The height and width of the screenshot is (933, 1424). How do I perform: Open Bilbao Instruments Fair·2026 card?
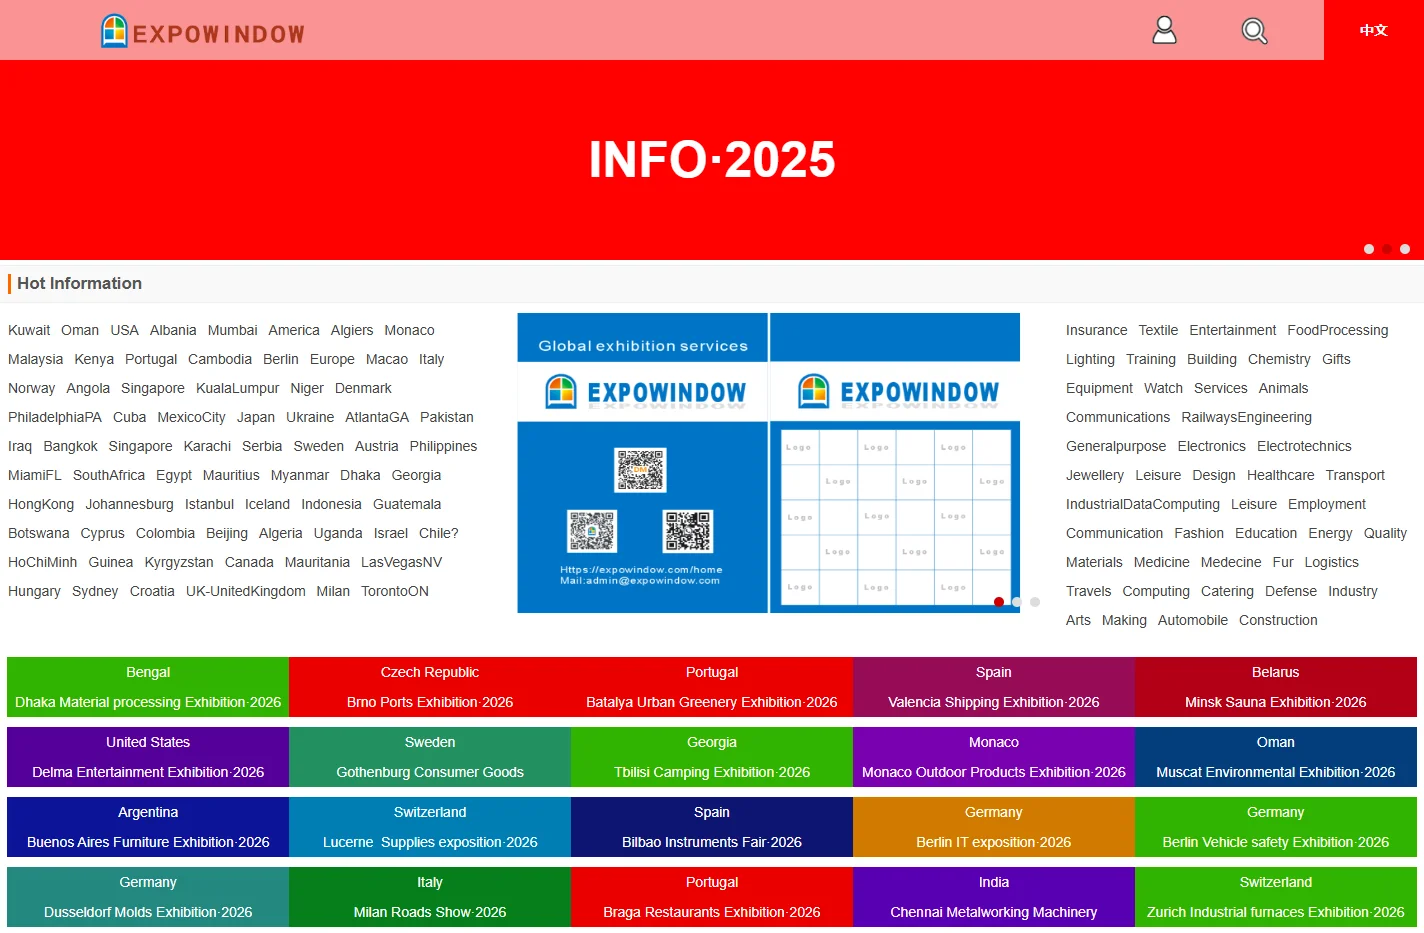pyautogui.click(x=712, y=827)
